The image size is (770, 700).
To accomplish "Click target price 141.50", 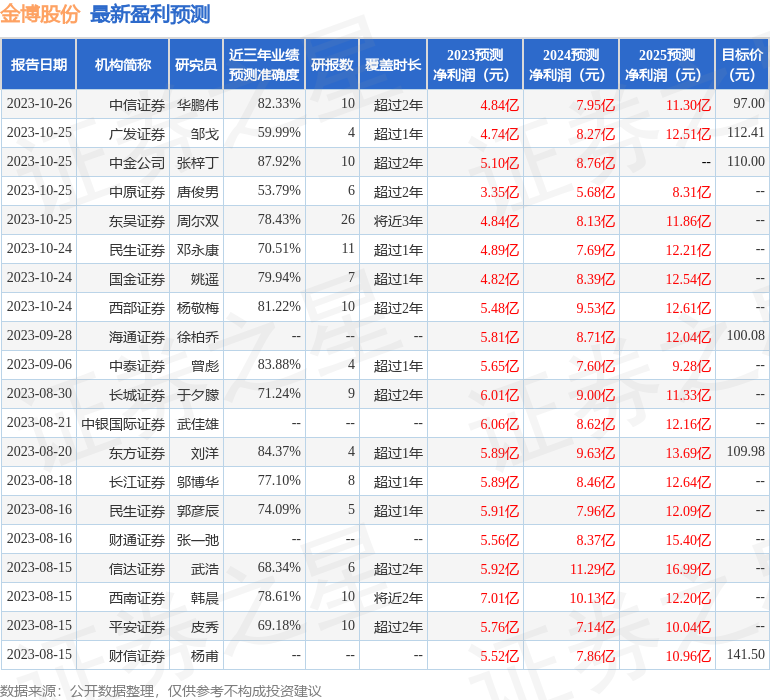I will pos(746,654).
